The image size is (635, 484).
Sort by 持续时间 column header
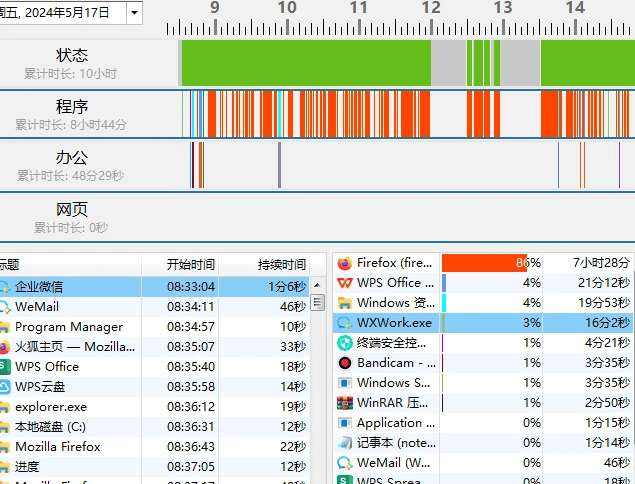[x=264, y=264]
